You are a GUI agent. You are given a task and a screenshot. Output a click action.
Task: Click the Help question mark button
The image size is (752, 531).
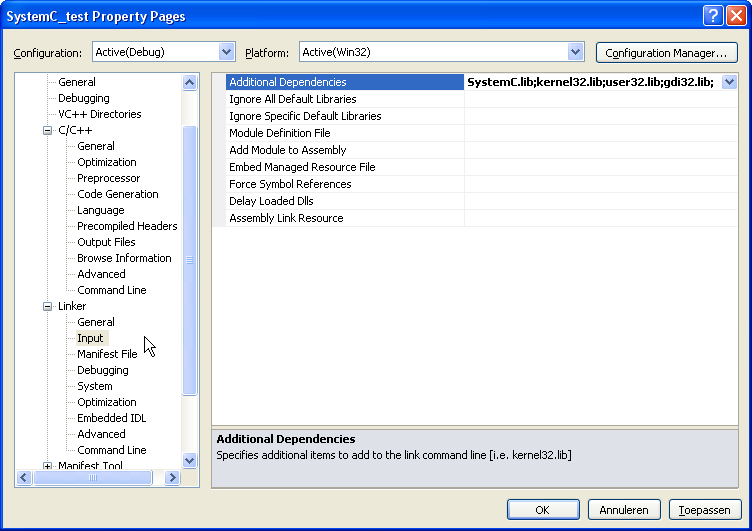(x=713, y=16)
